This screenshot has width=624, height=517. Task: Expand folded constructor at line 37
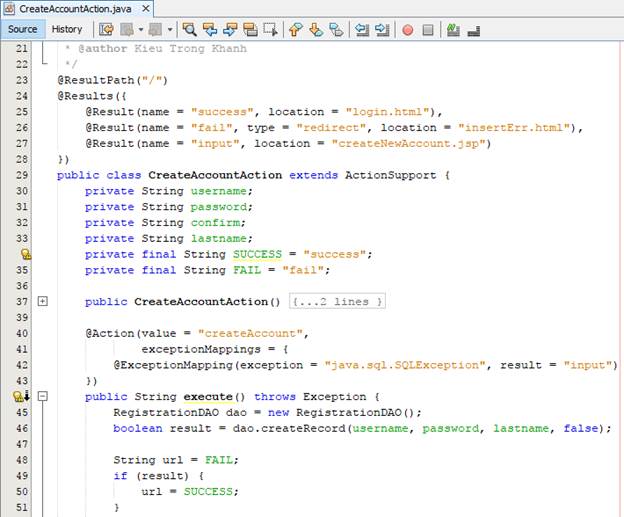43,301
